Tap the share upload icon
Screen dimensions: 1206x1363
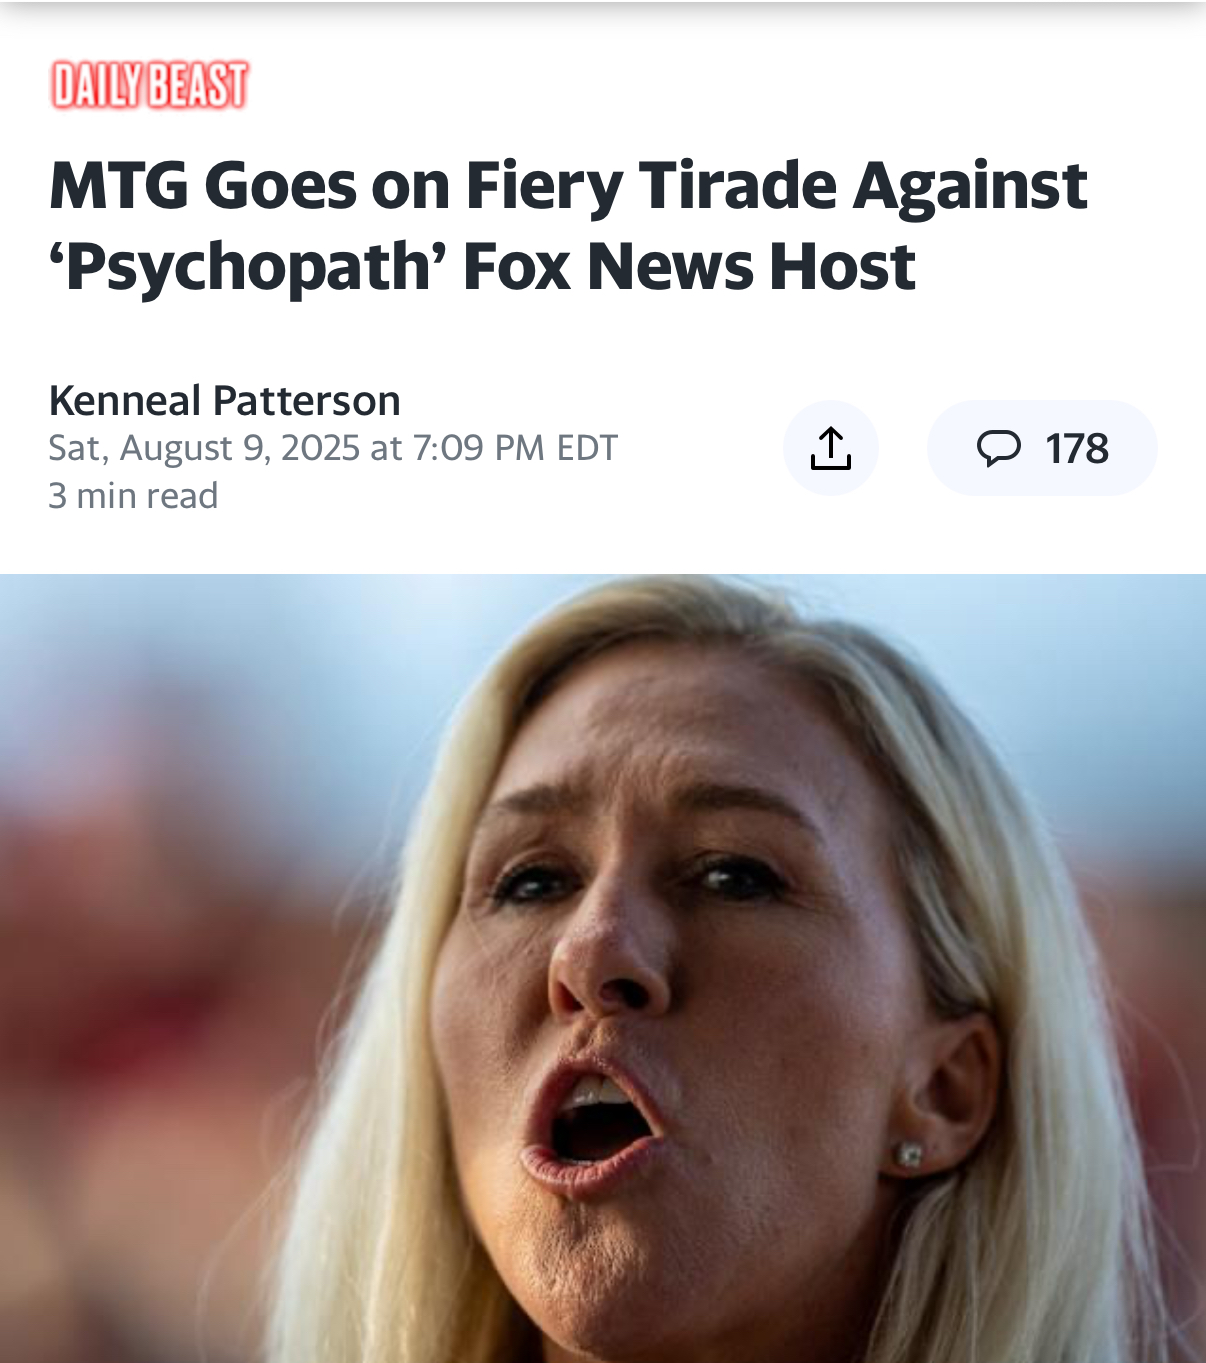tap(831, 448)
